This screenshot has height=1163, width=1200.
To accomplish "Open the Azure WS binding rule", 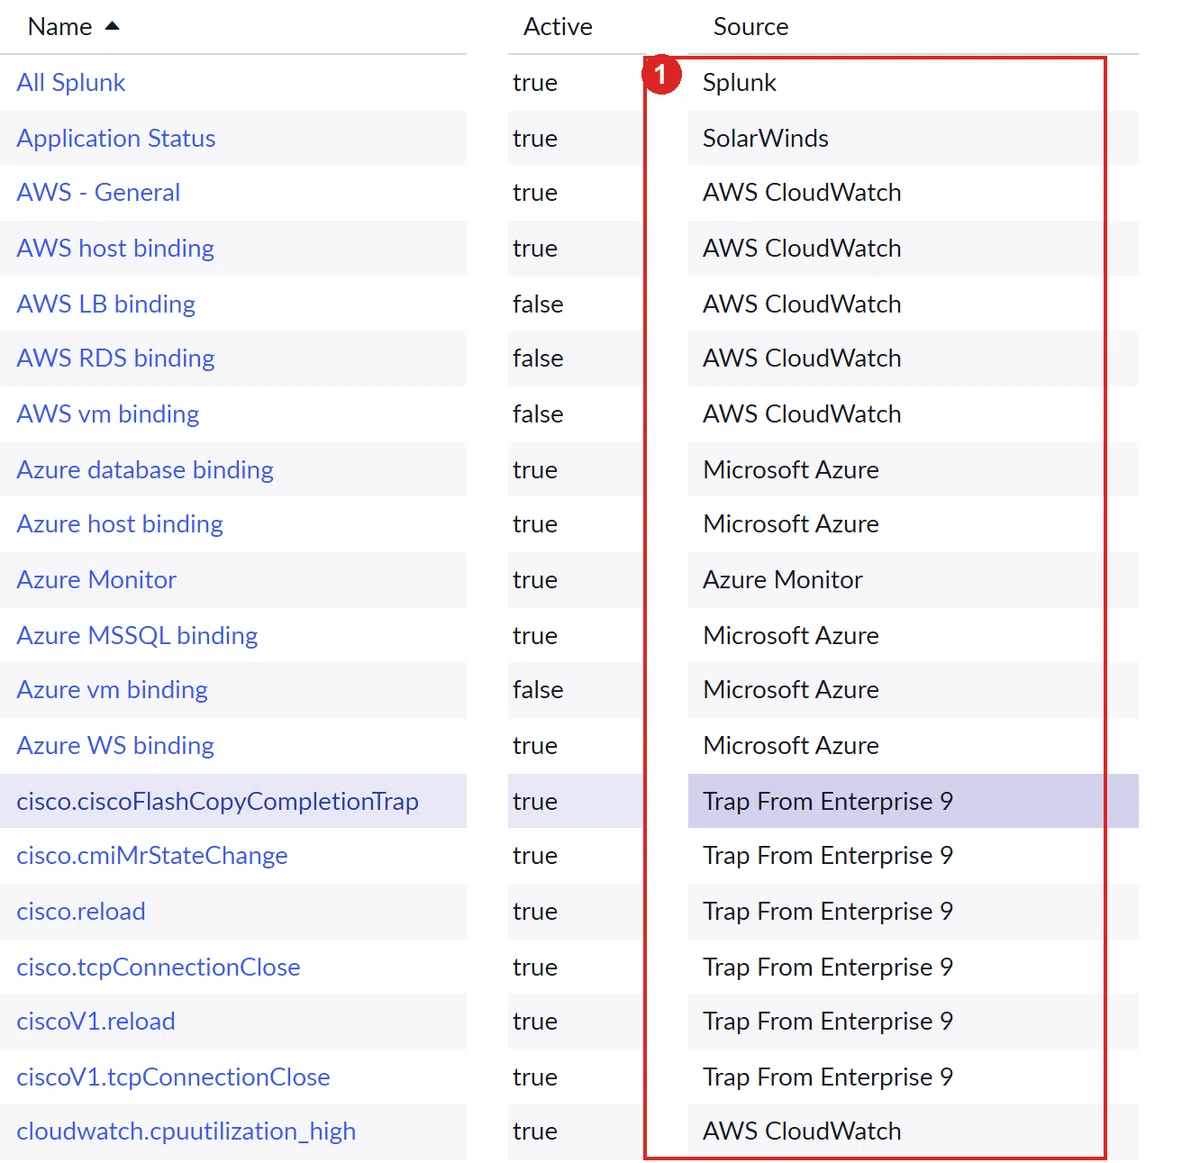I will (115, 746).
